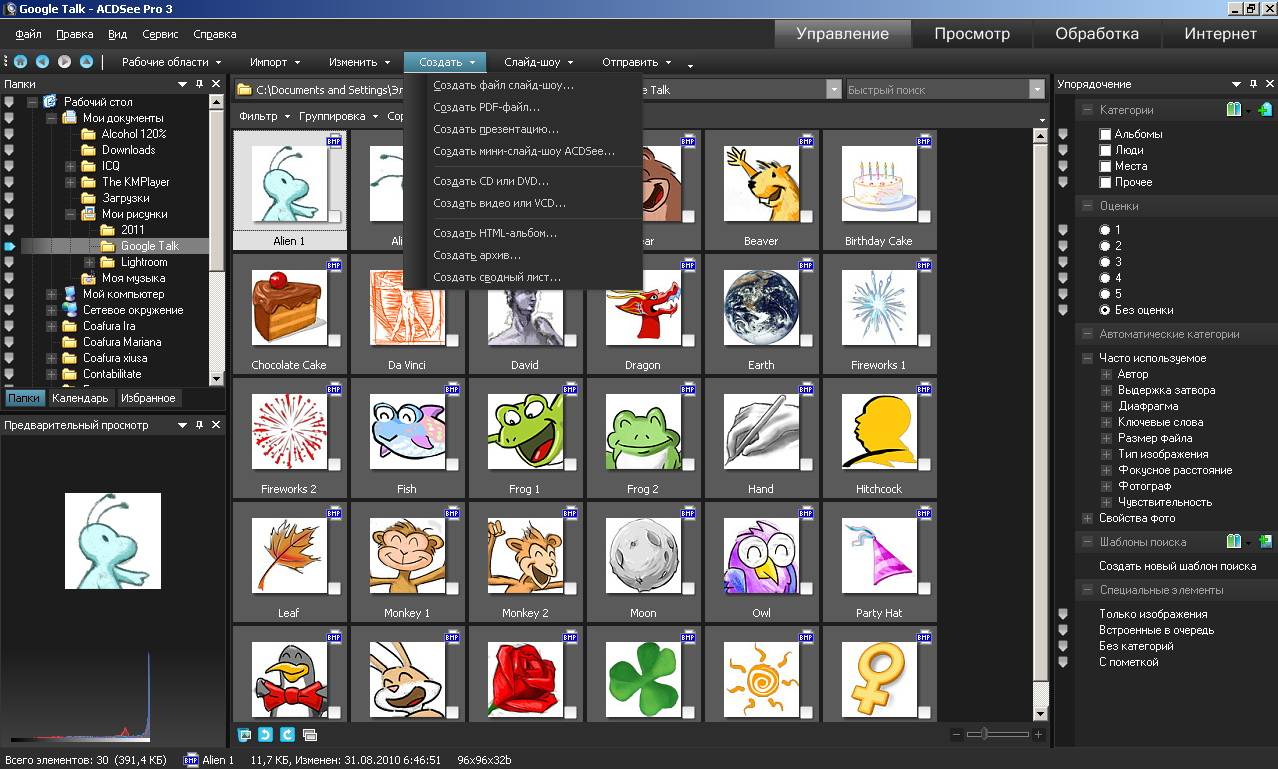Check the Альбомы category checkbox

[1105, 134]
